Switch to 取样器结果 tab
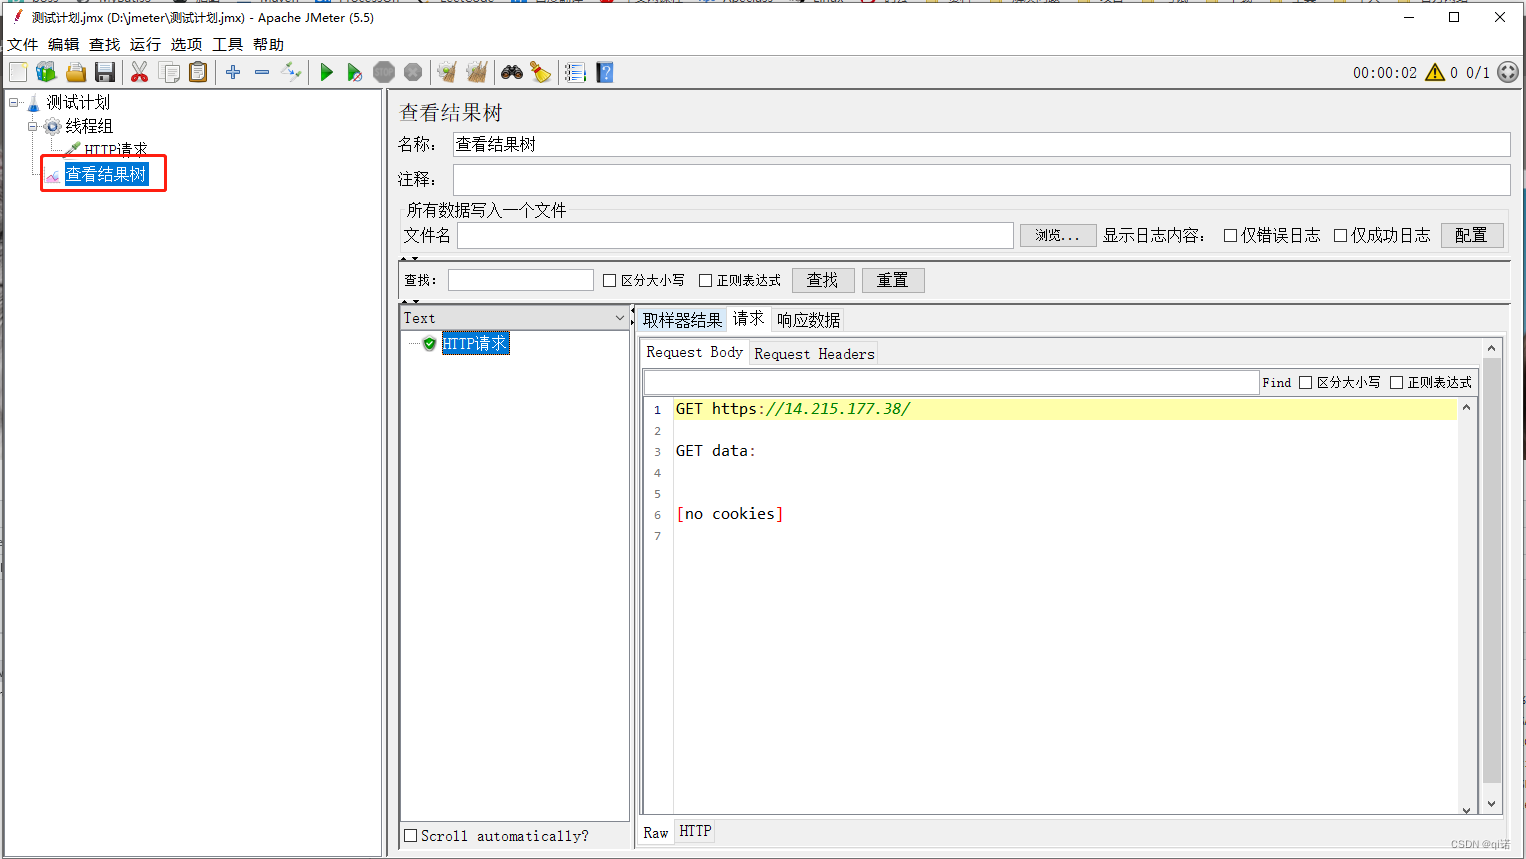 click(x=682, y=320)
